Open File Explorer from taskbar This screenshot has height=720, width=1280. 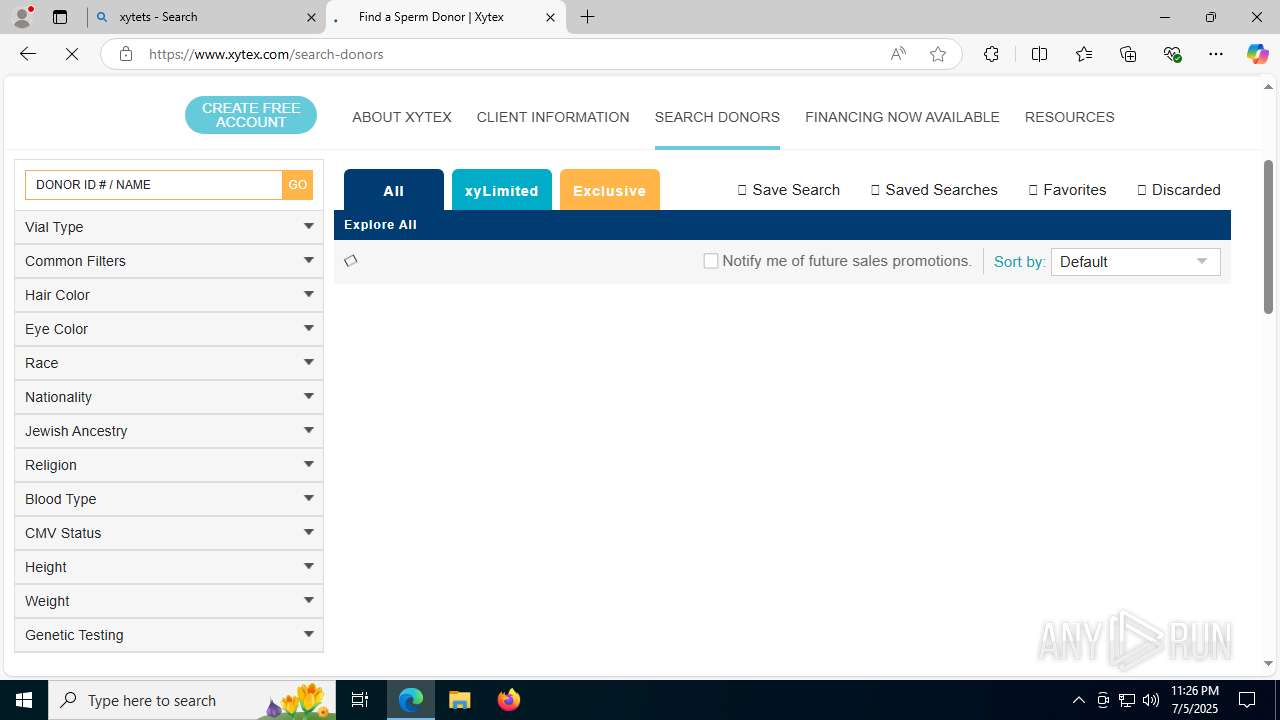point(460,700)
